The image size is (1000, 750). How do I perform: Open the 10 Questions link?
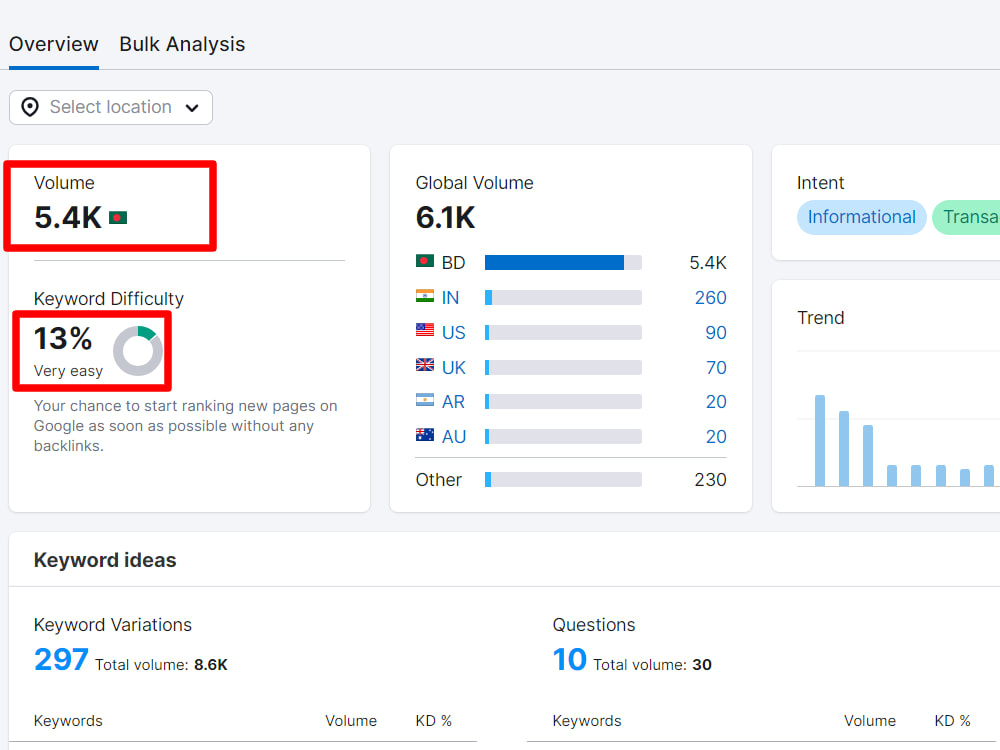(570, 659)
